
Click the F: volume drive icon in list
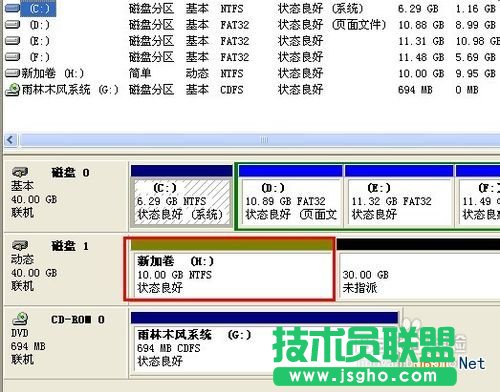click(x=13, y=57)
